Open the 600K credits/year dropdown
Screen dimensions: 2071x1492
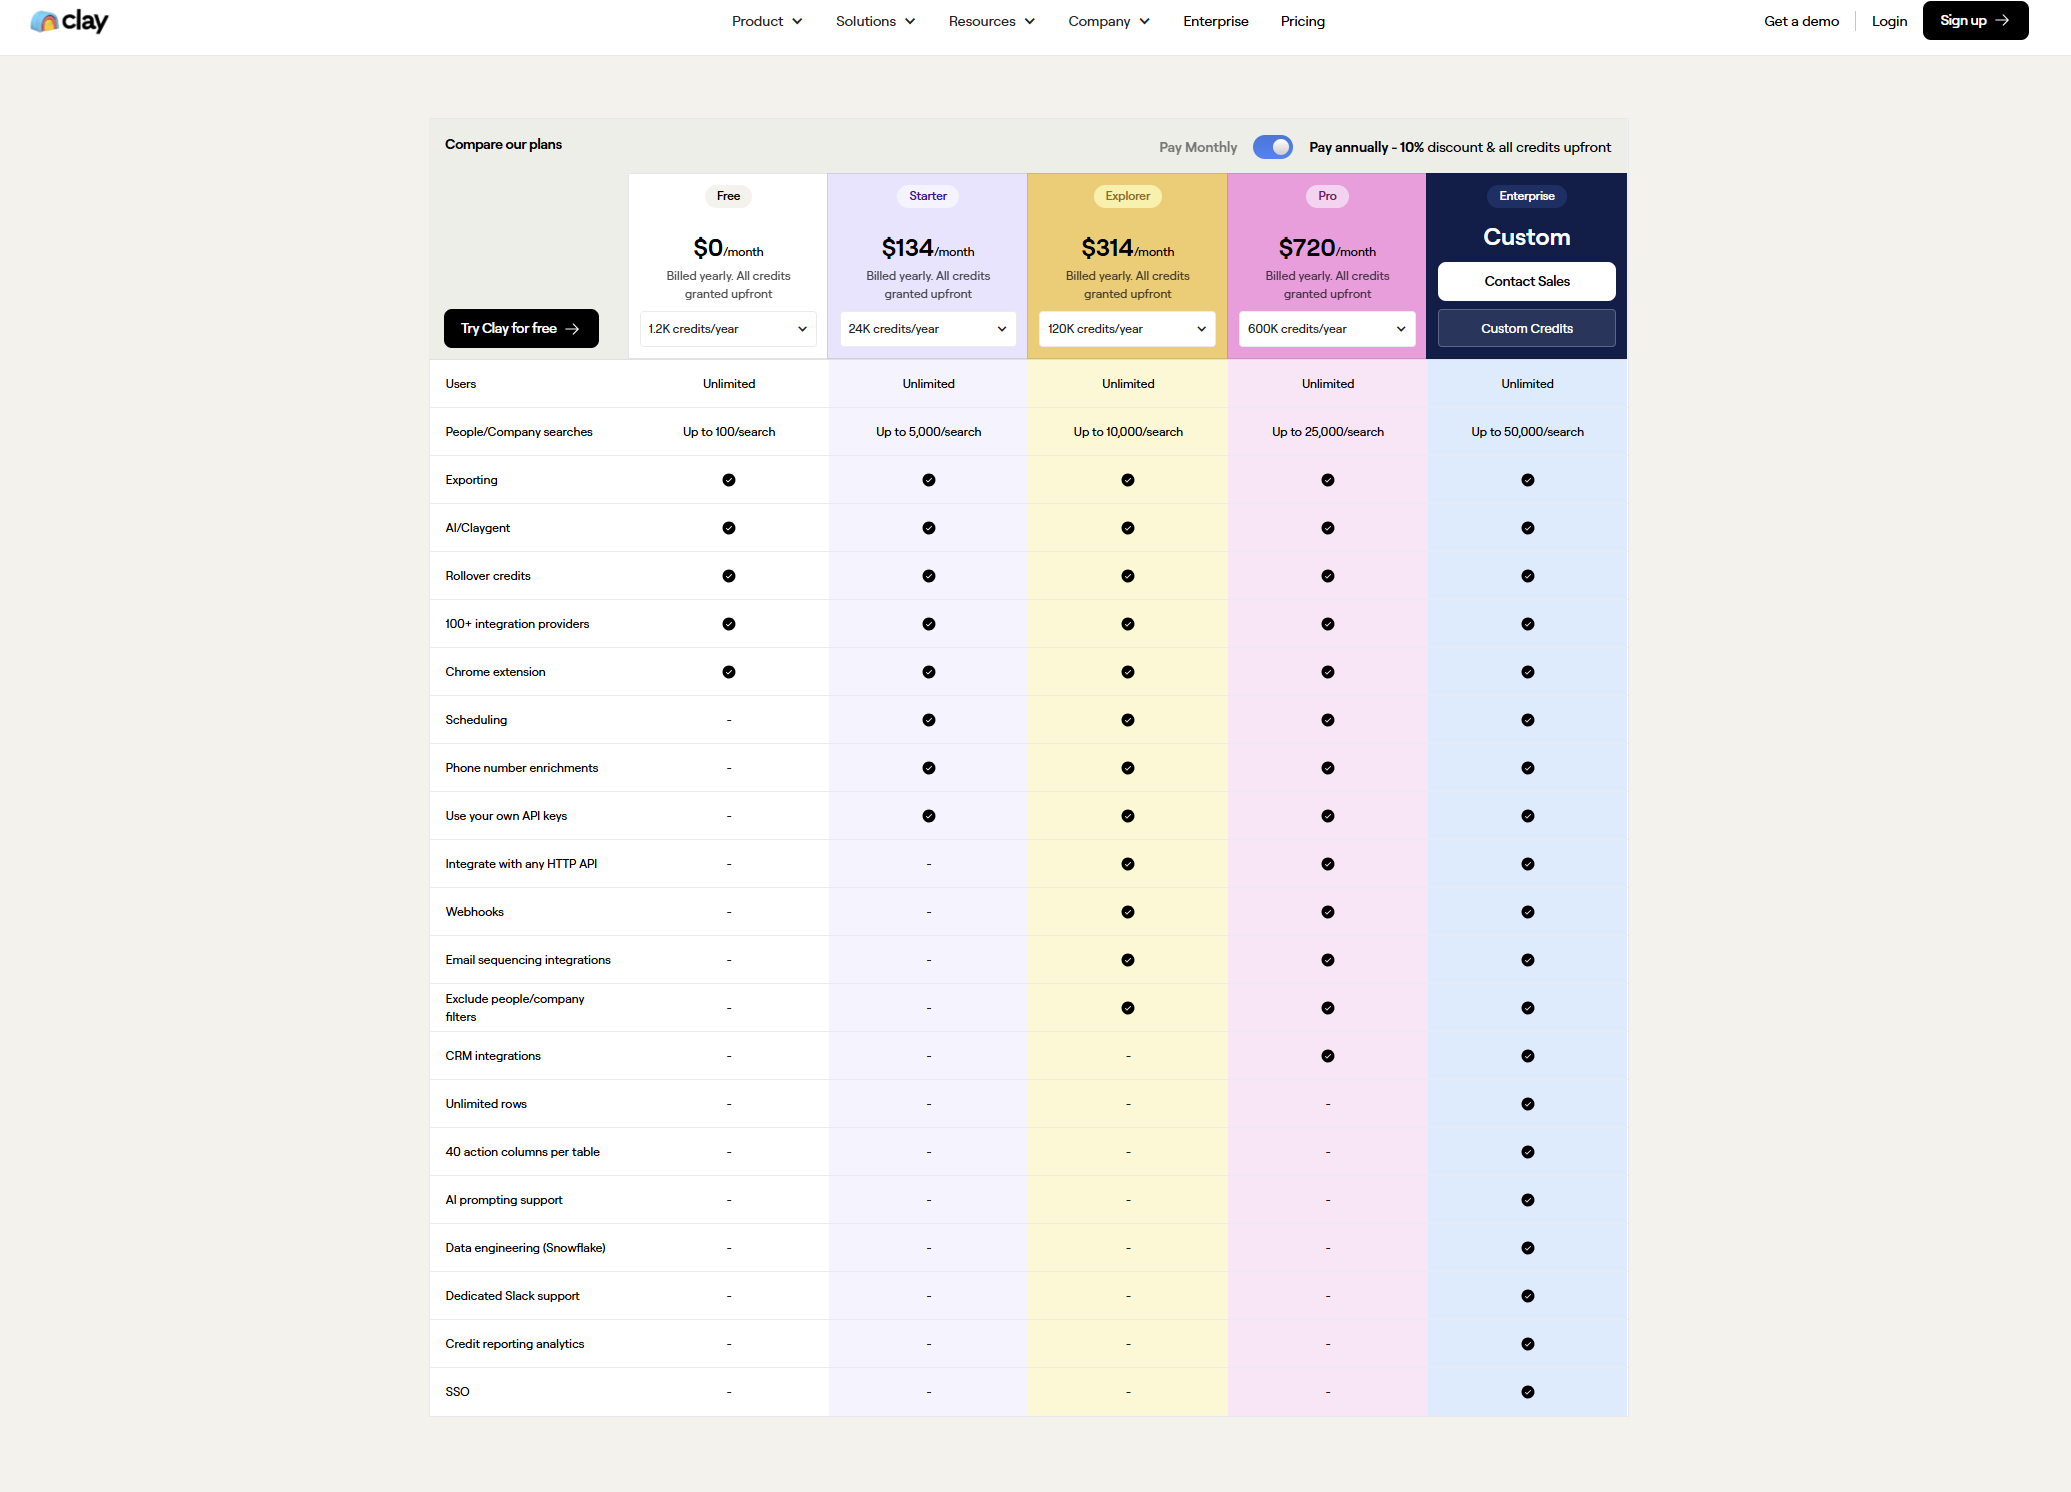click(x=1327, y=329)
